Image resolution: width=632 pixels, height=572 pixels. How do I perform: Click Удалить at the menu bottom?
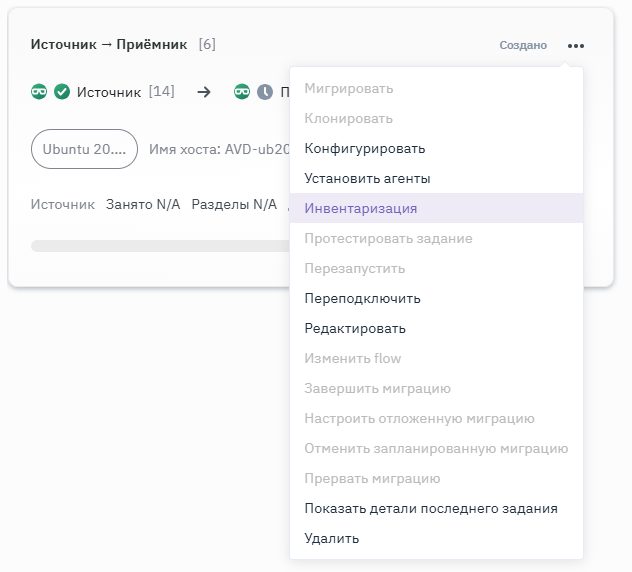[332, 539]
